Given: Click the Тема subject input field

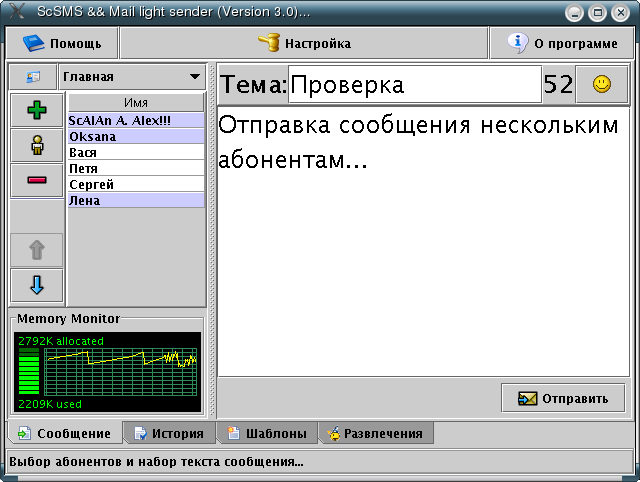Looking at the screenshot, I should tap(412, 85).
